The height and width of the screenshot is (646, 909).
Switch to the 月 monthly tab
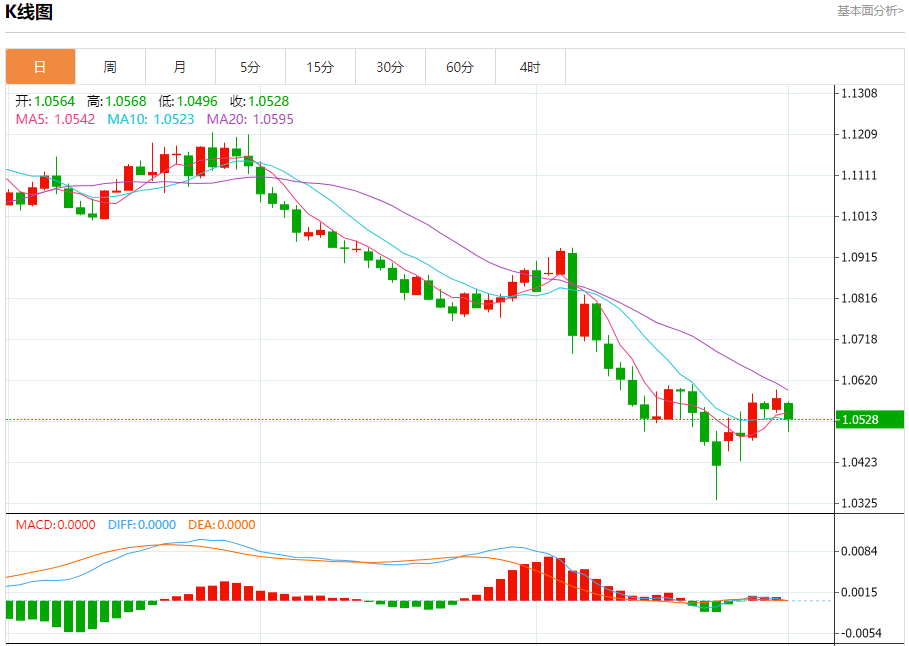point(180,67)
